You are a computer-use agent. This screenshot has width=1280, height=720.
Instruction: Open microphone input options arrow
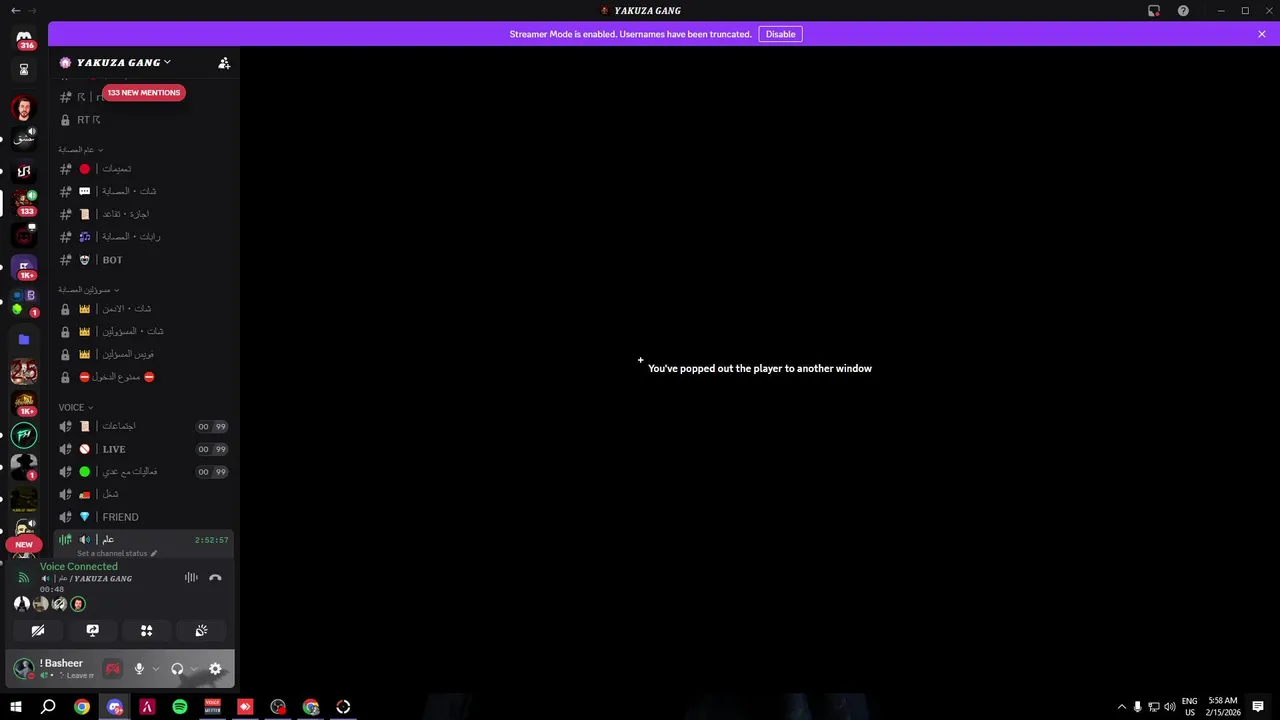[x=156, y=669]
